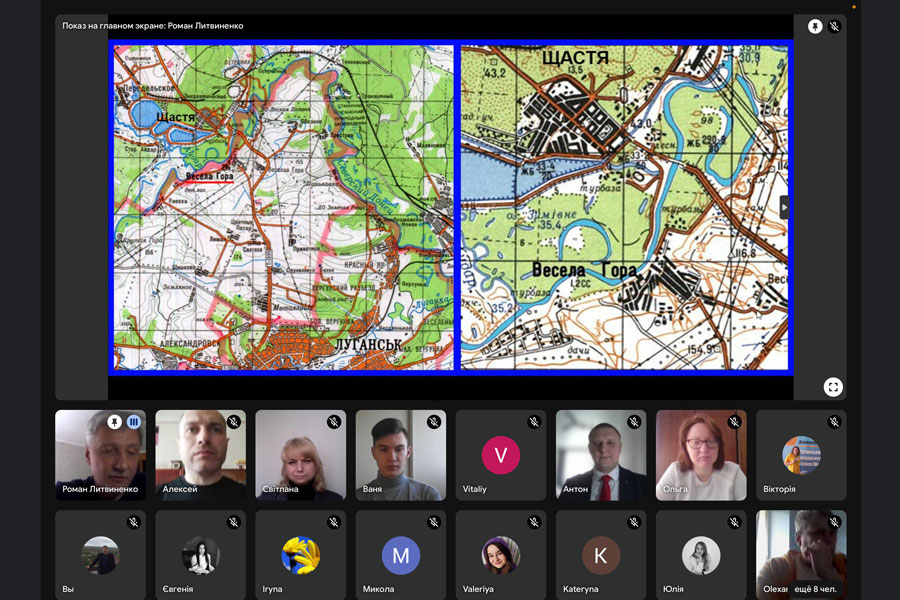Click the muted mic icon on Iryna's tile
The width and height of the screenshot is (900, 600).
334,522
